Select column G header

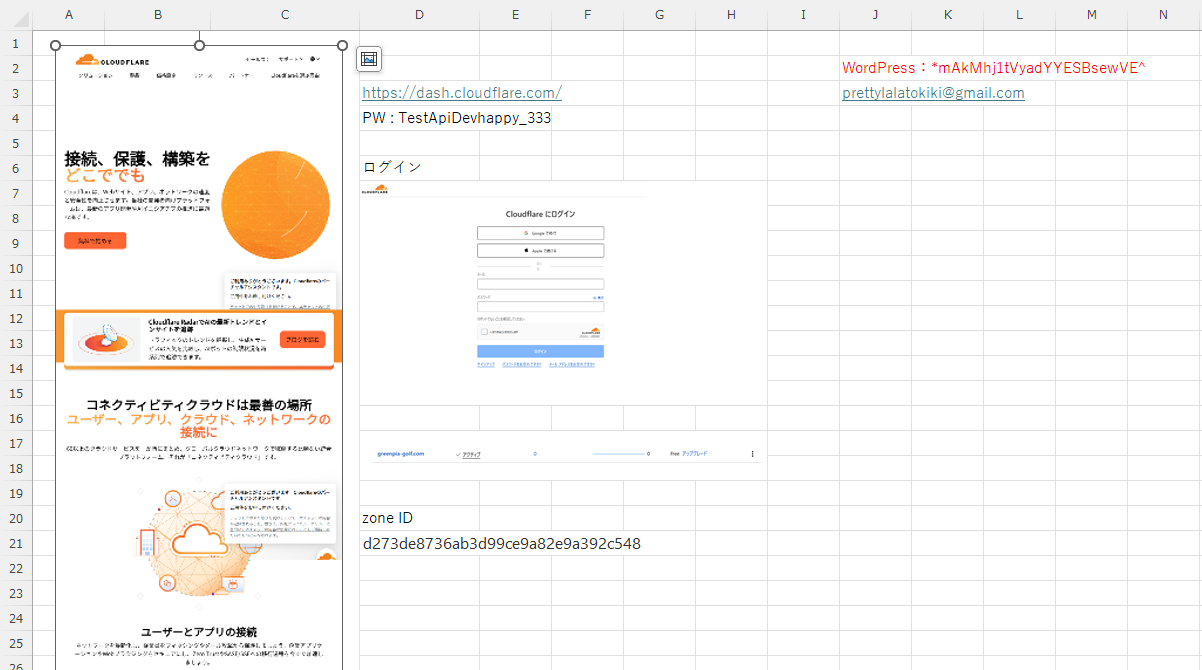(659, 15)
